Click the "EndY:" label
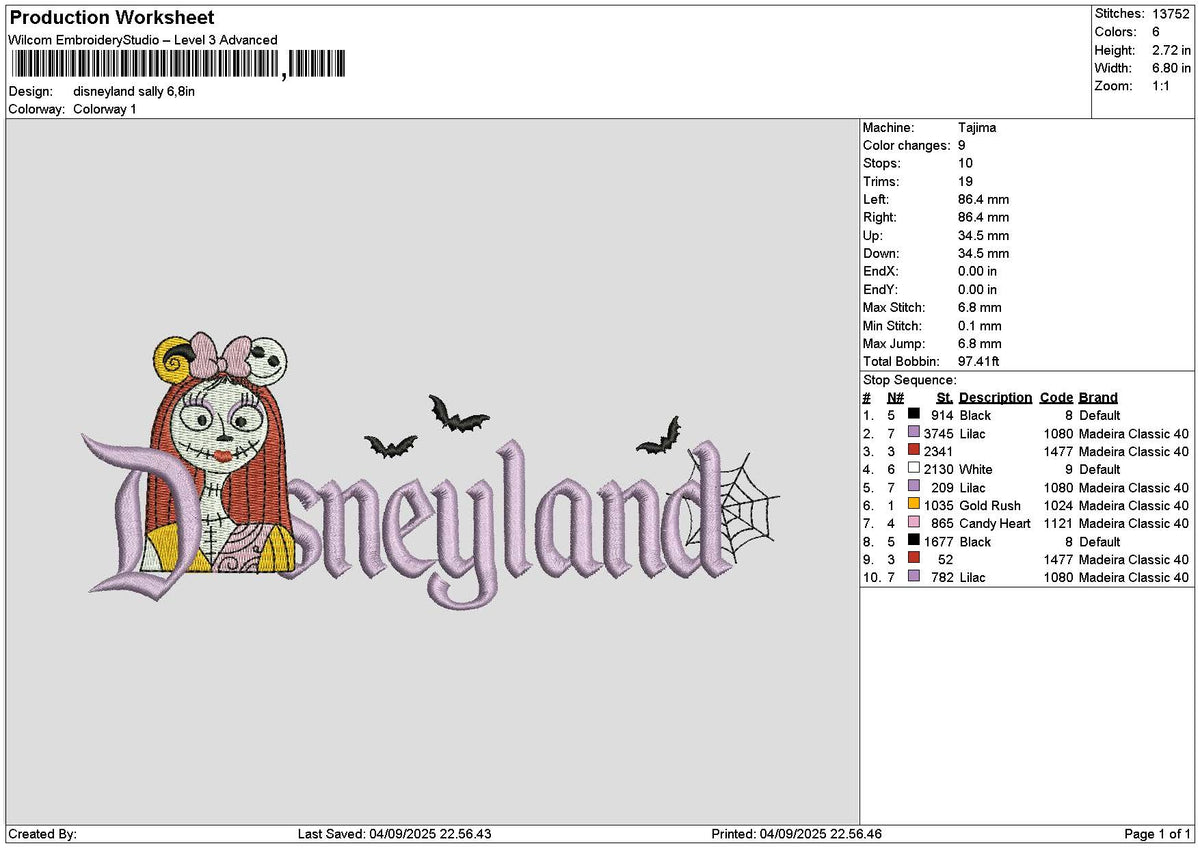 pyautogui.click(x=881, y=289)
